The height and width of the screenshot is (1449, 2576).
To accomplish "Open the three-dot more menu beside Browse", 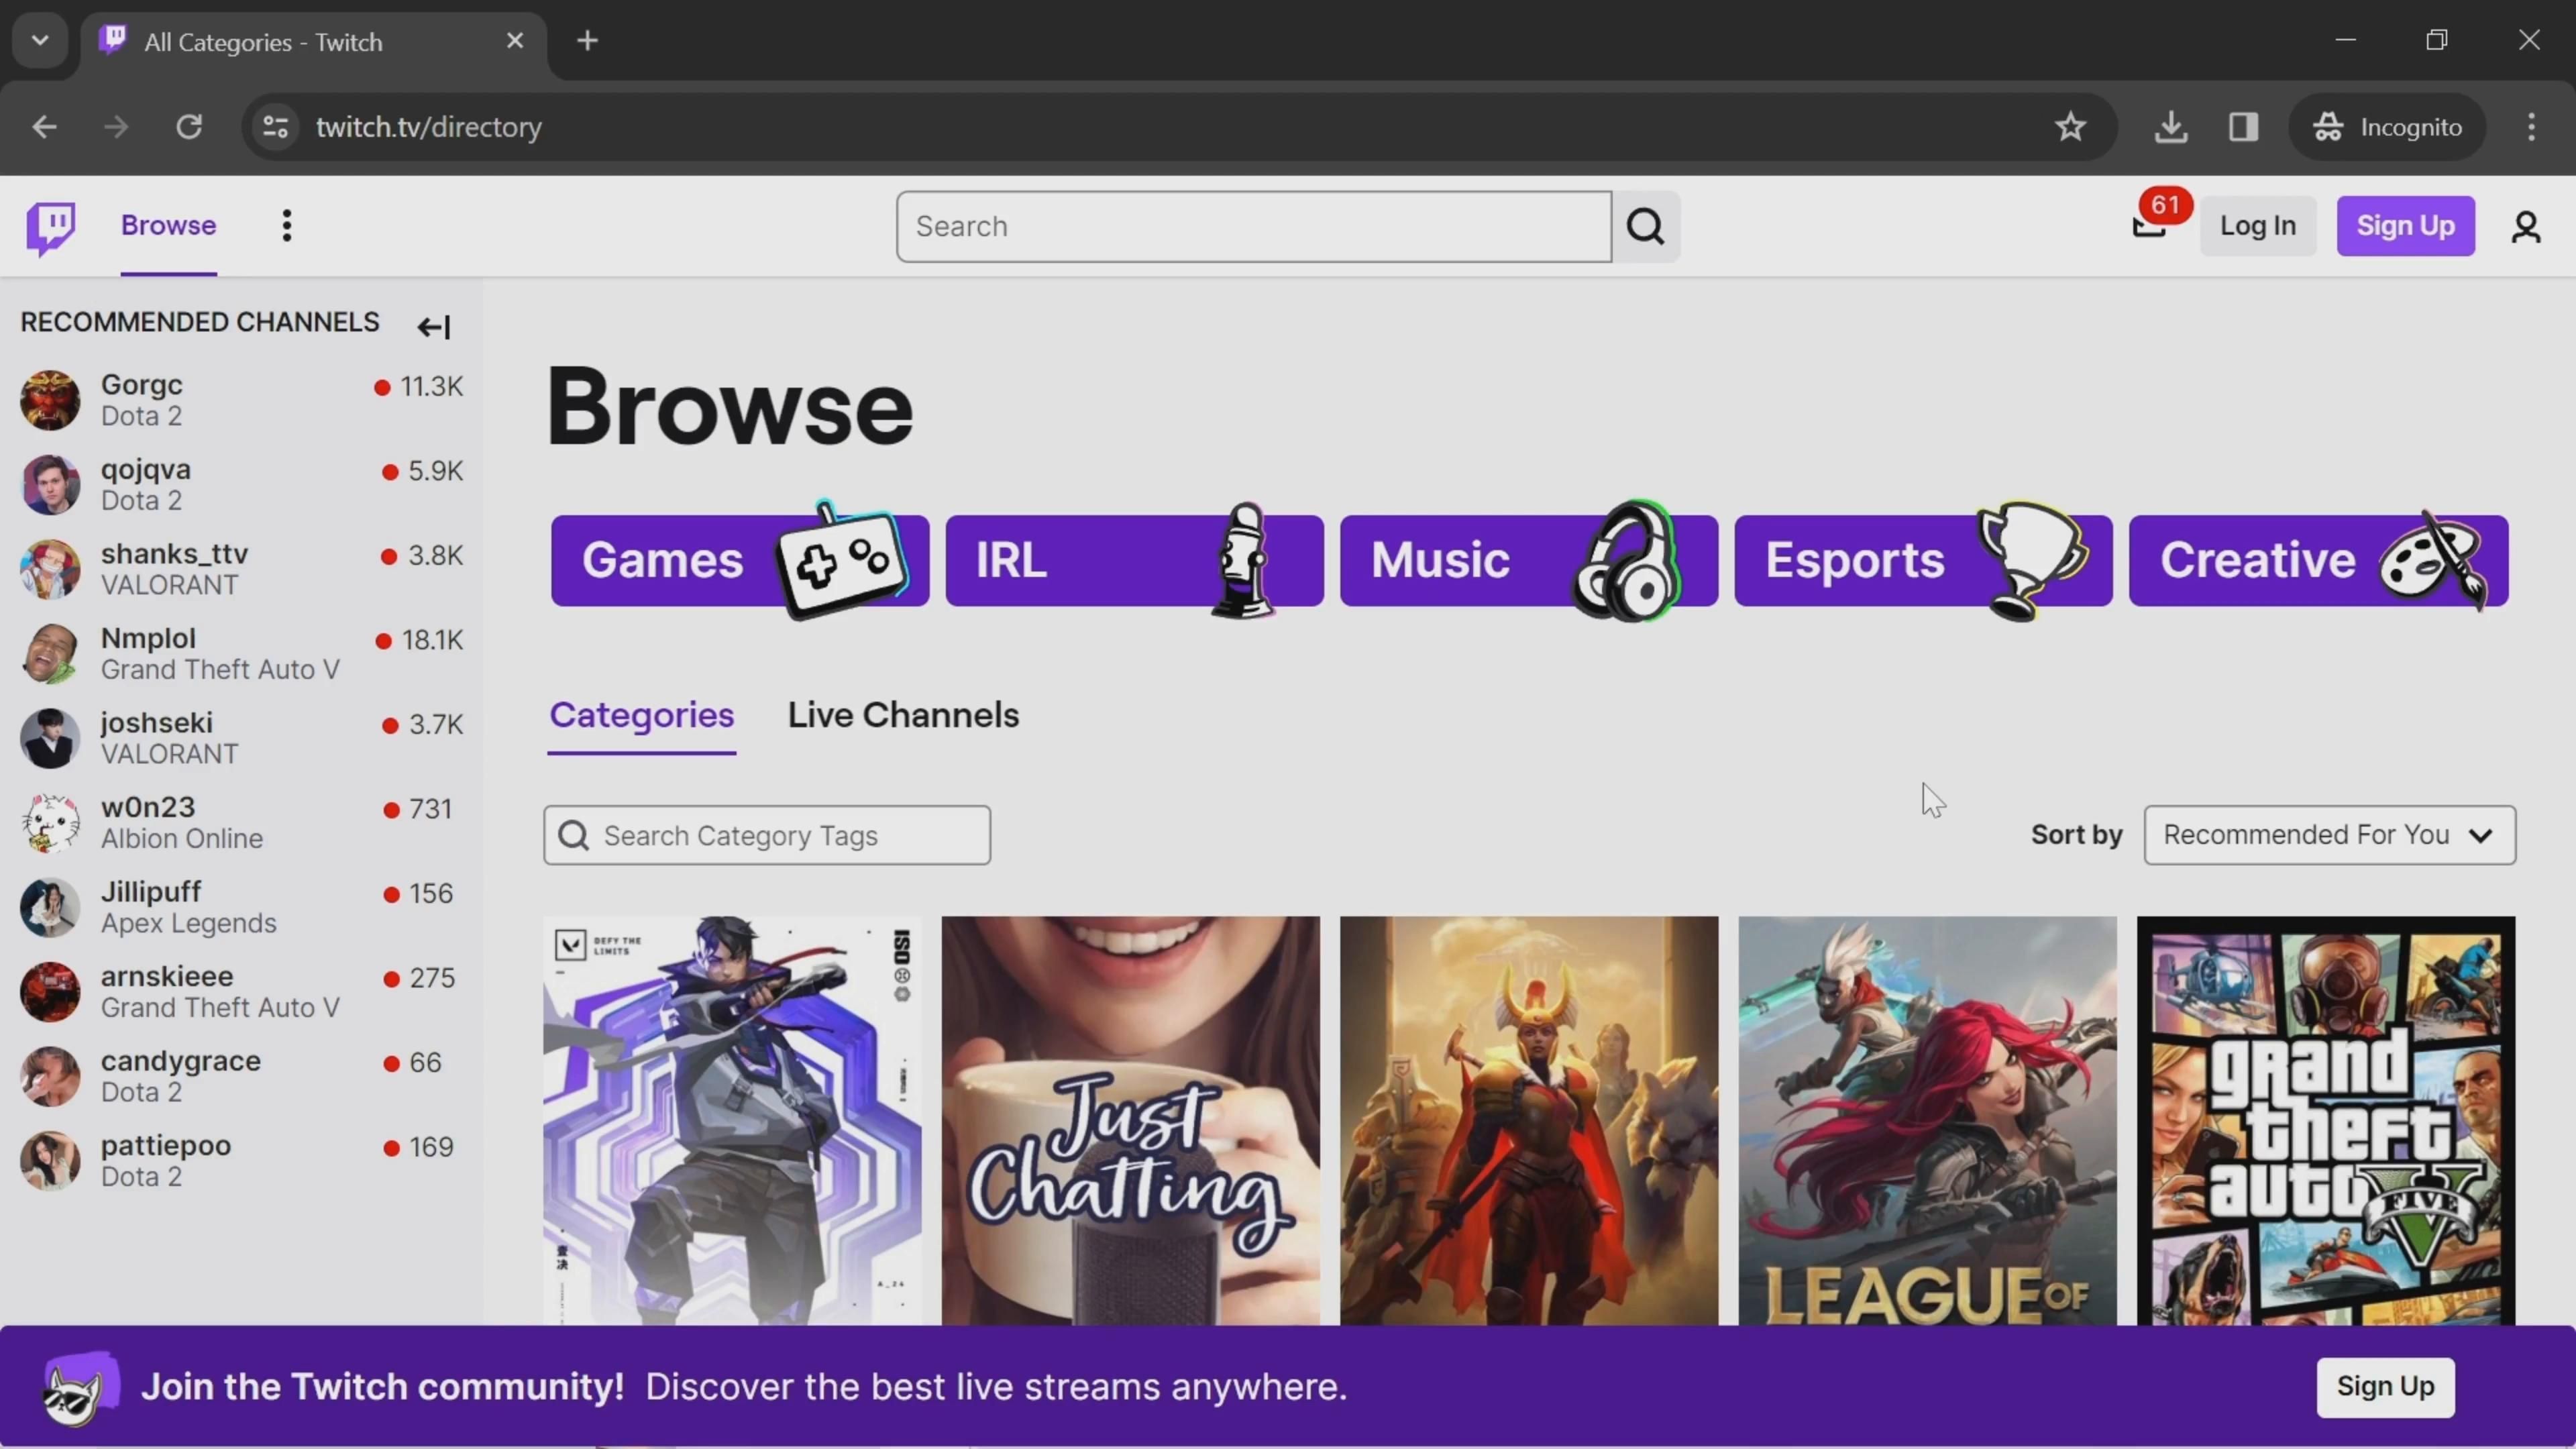I will (x=287, y=226).
